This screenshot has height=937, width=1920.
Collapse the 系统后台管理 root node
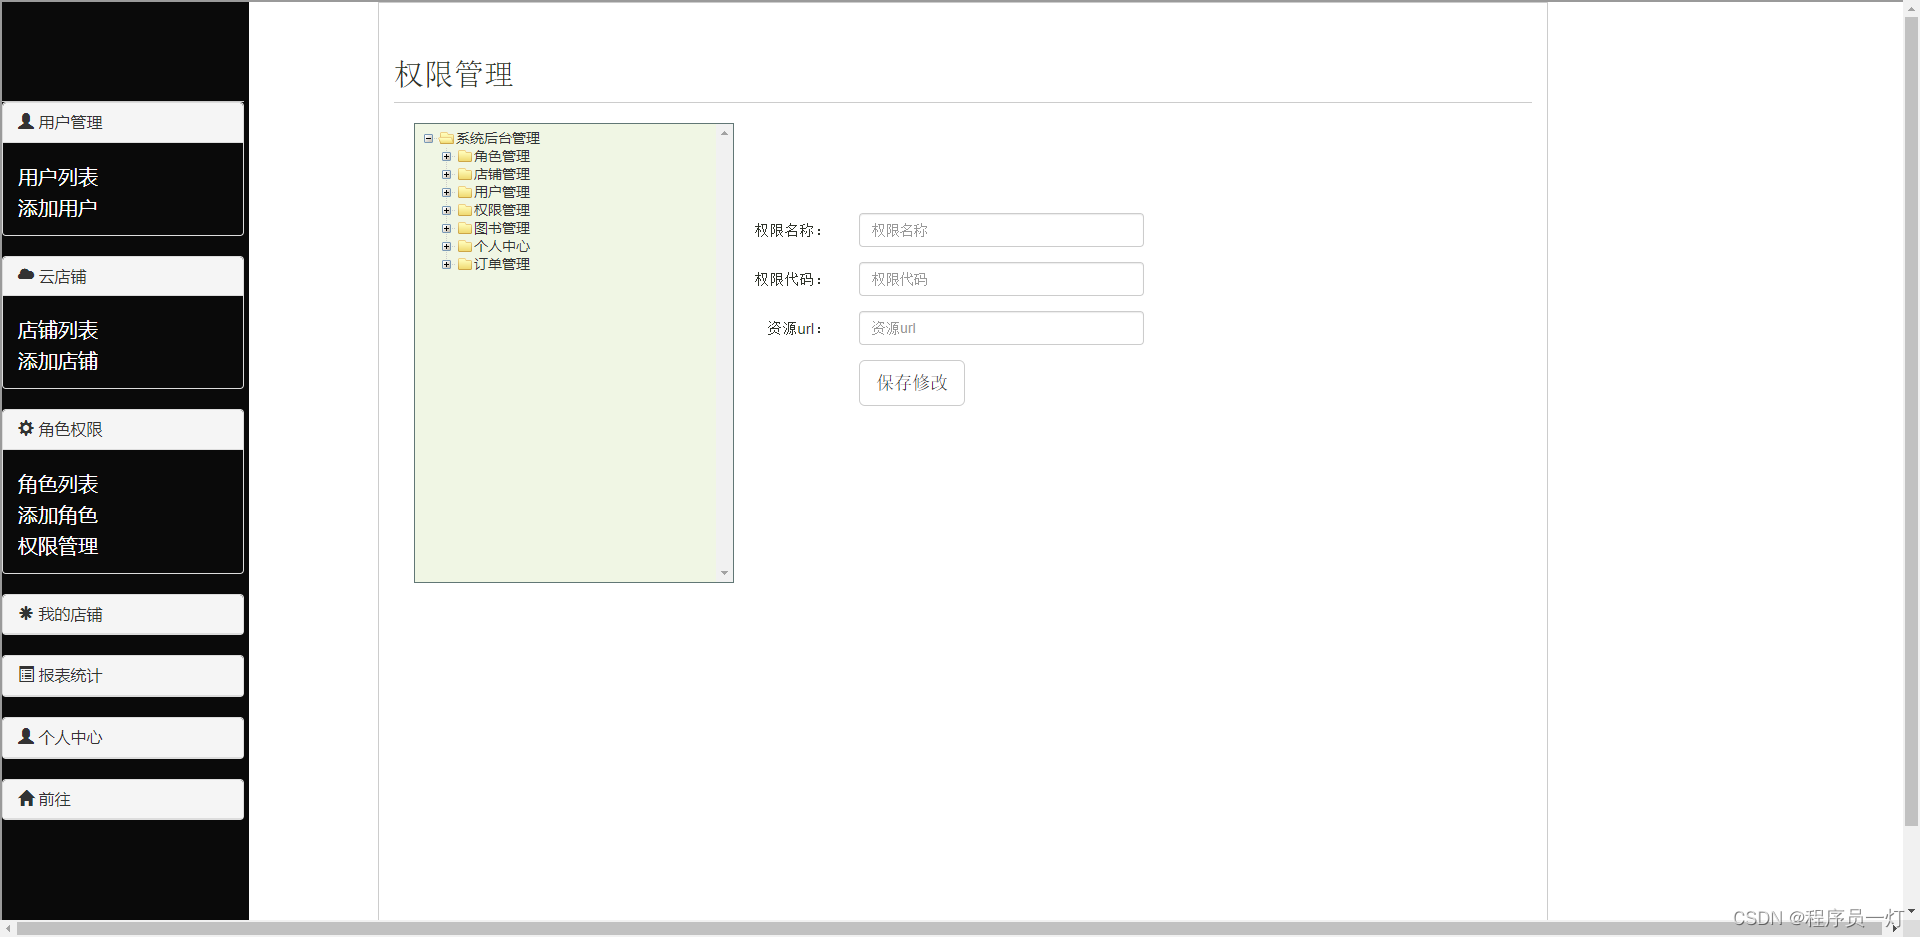pos(428,139)
